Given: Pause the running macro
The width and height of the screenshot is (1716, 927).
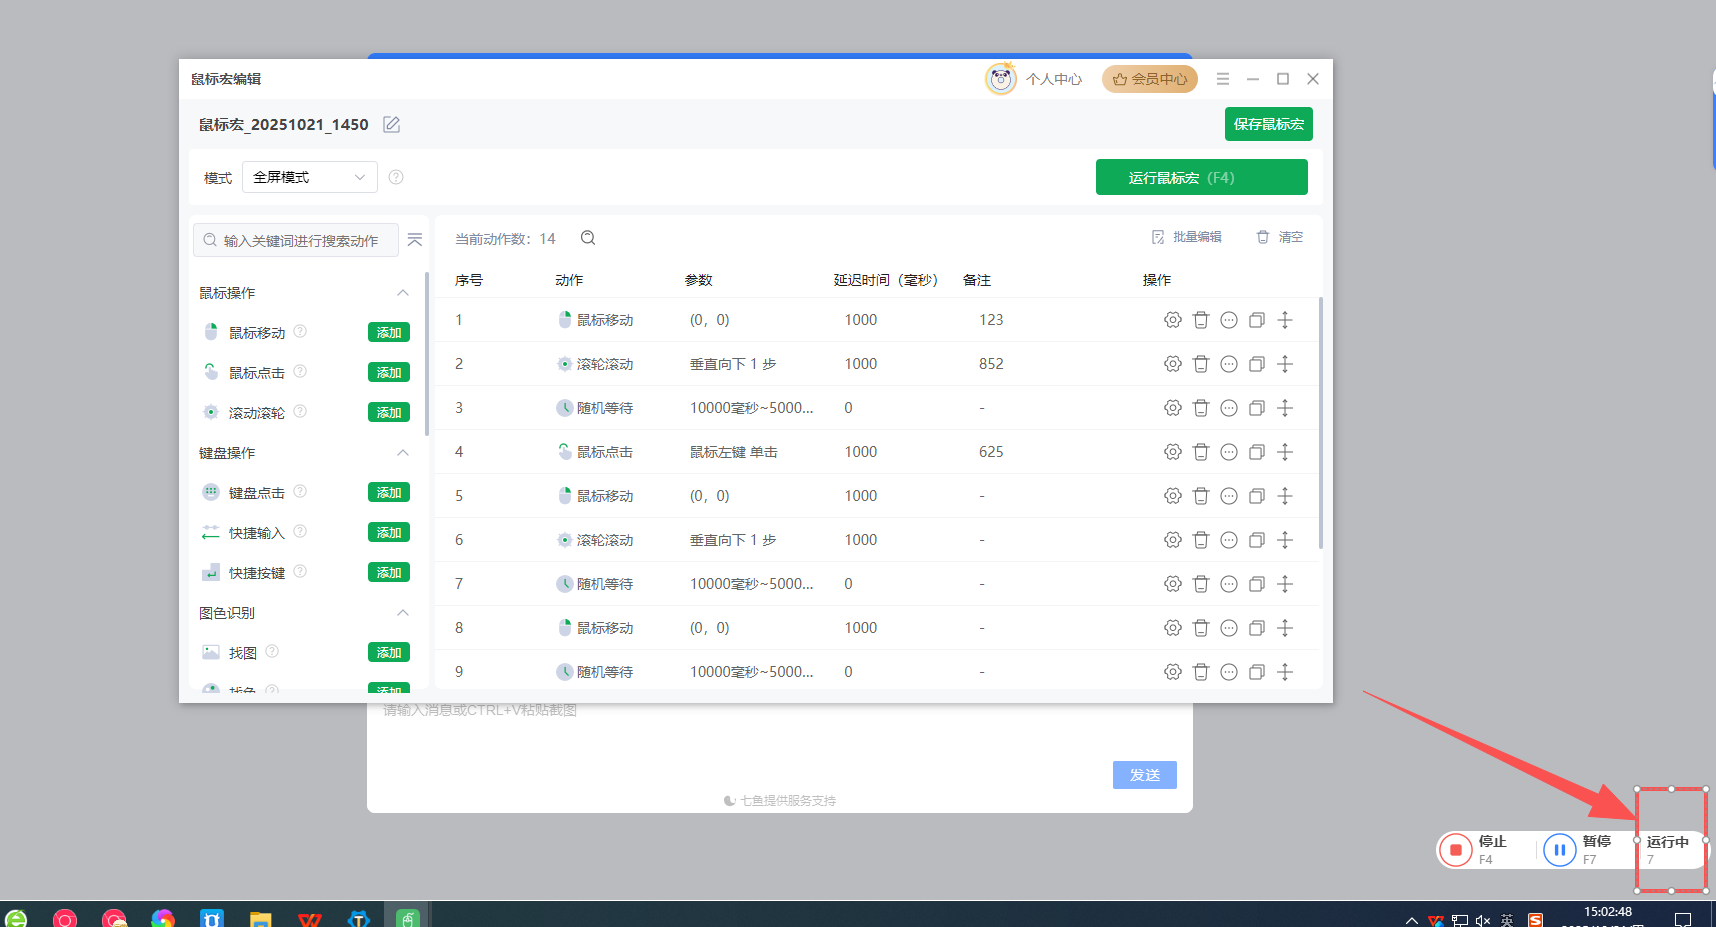Looking at the screenshot, I should point(1560,850).
